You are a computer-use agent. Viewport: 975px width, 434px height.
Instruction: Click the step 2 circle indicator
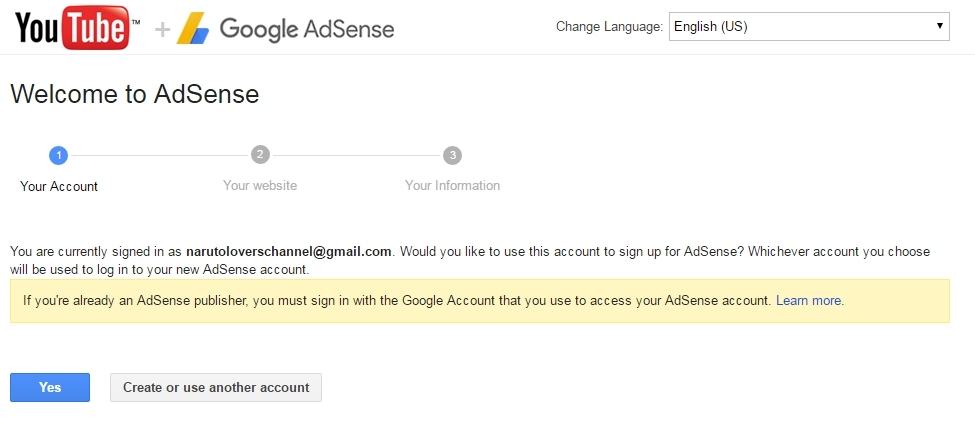pos(260,155)
